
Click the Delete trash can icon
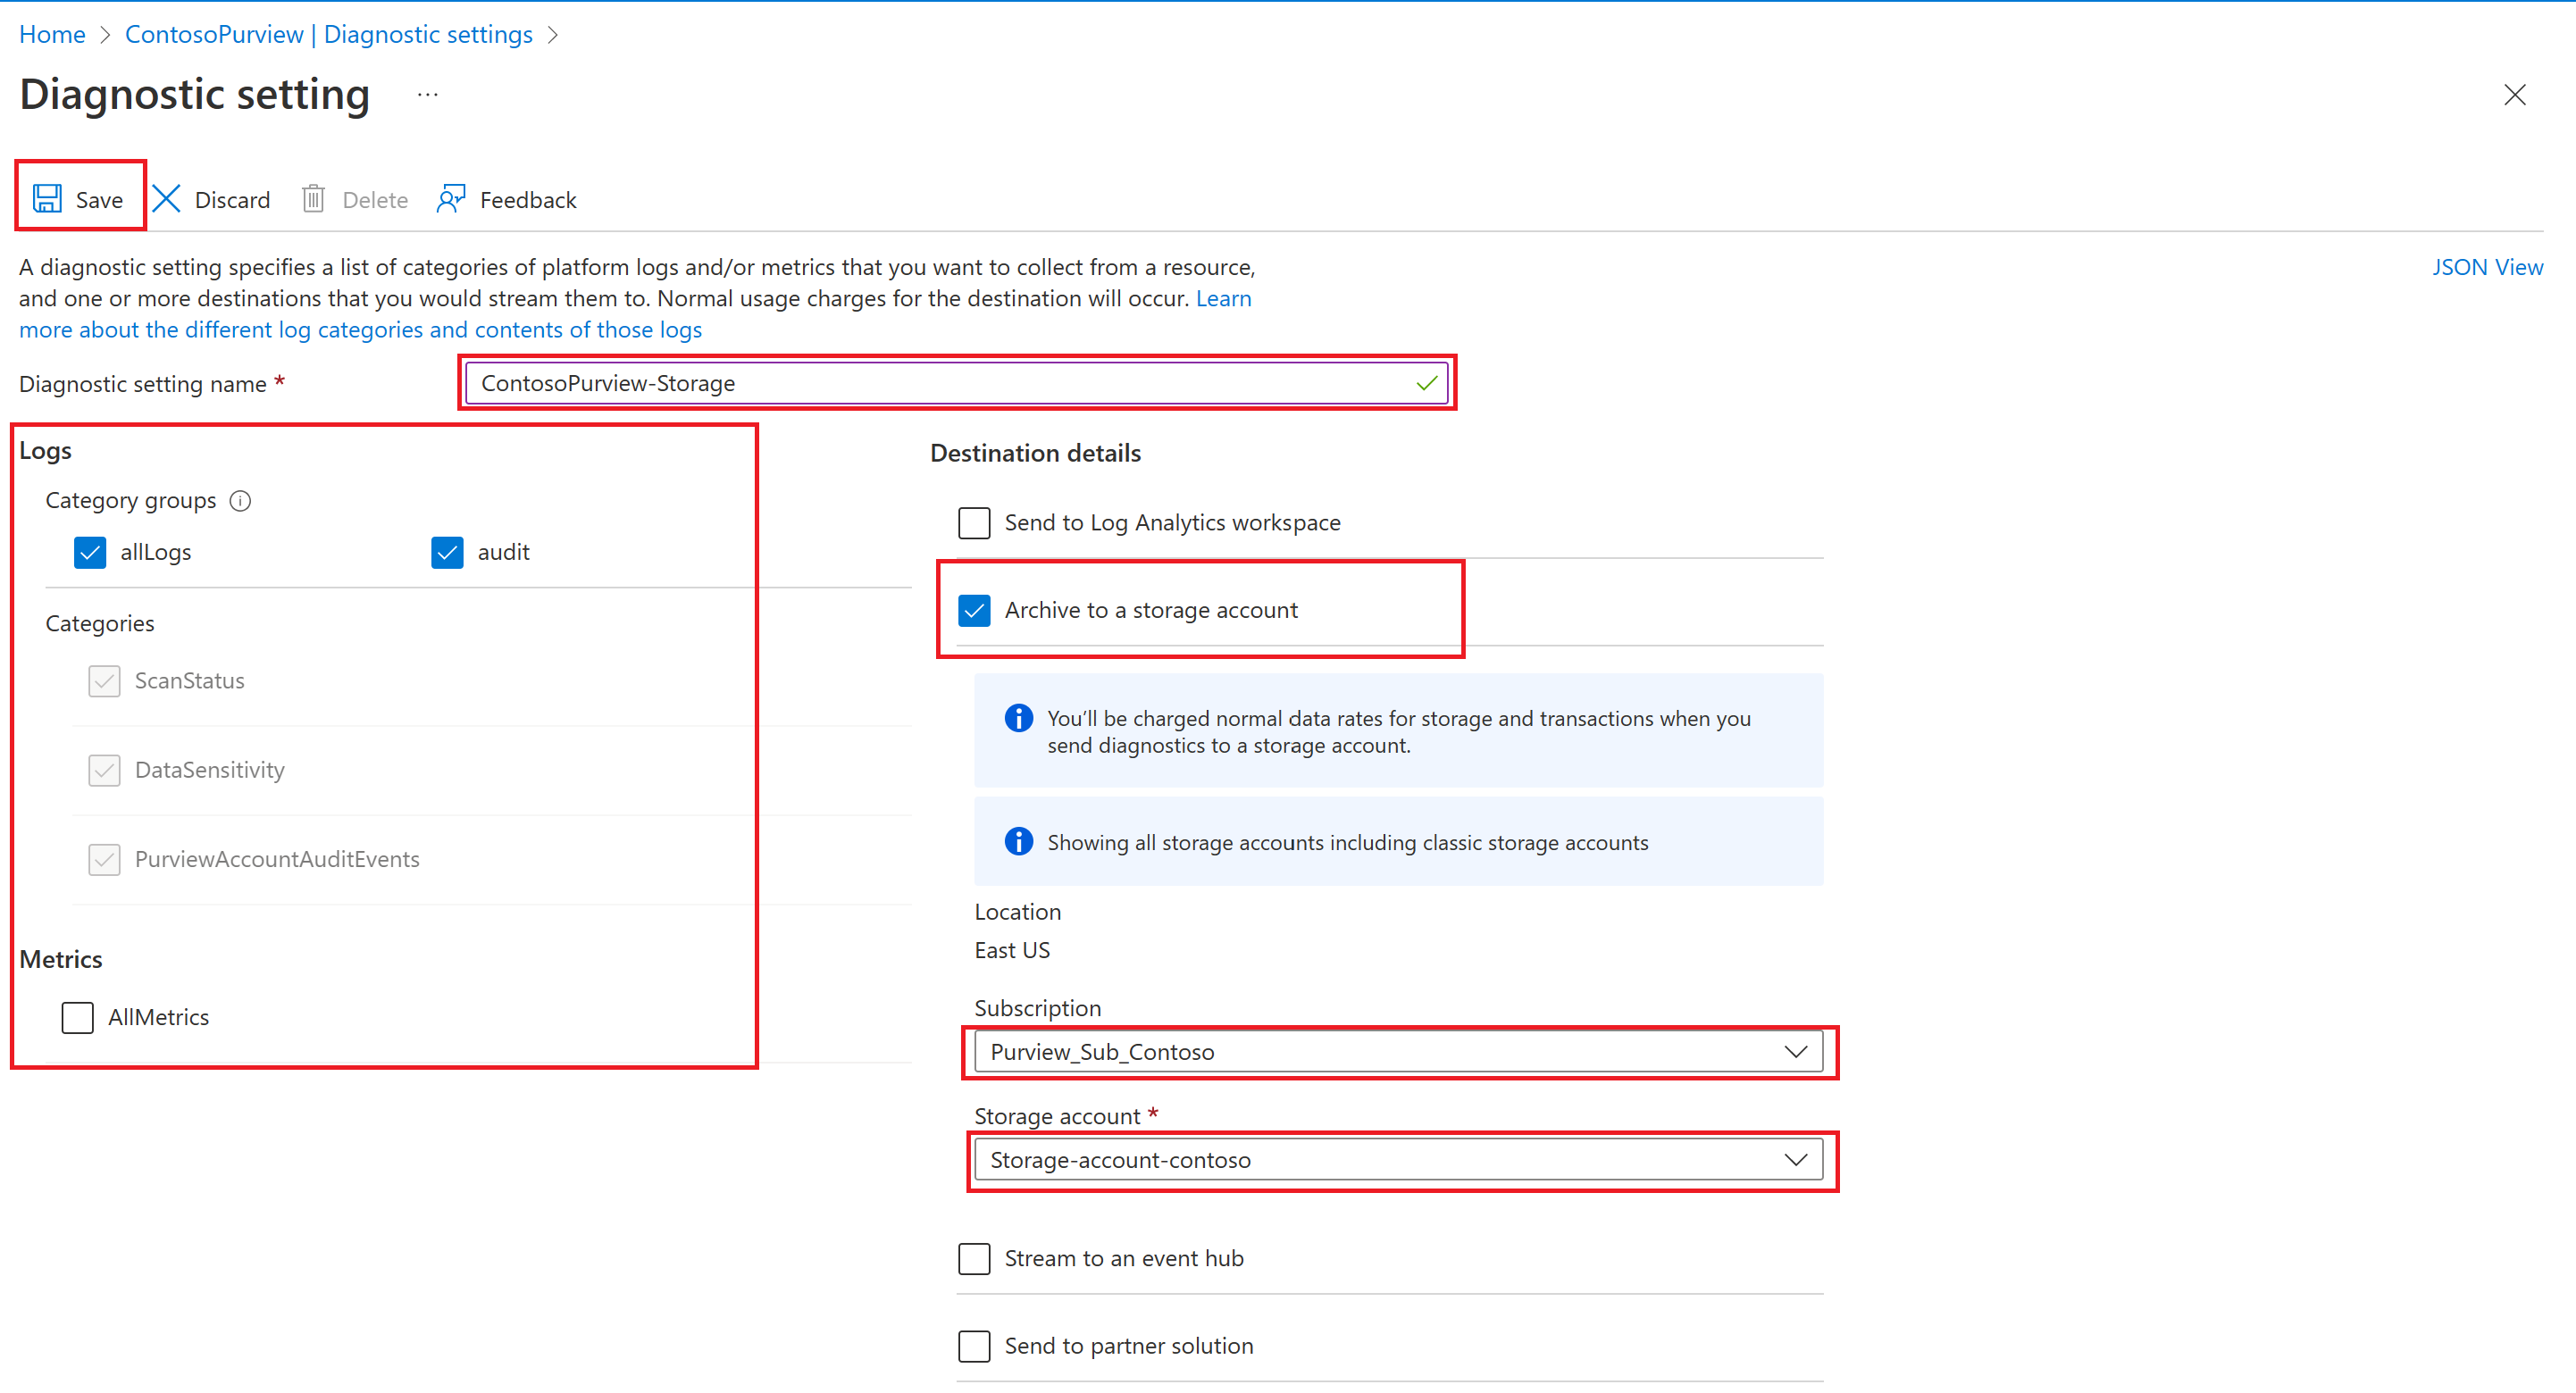[313, 199]
